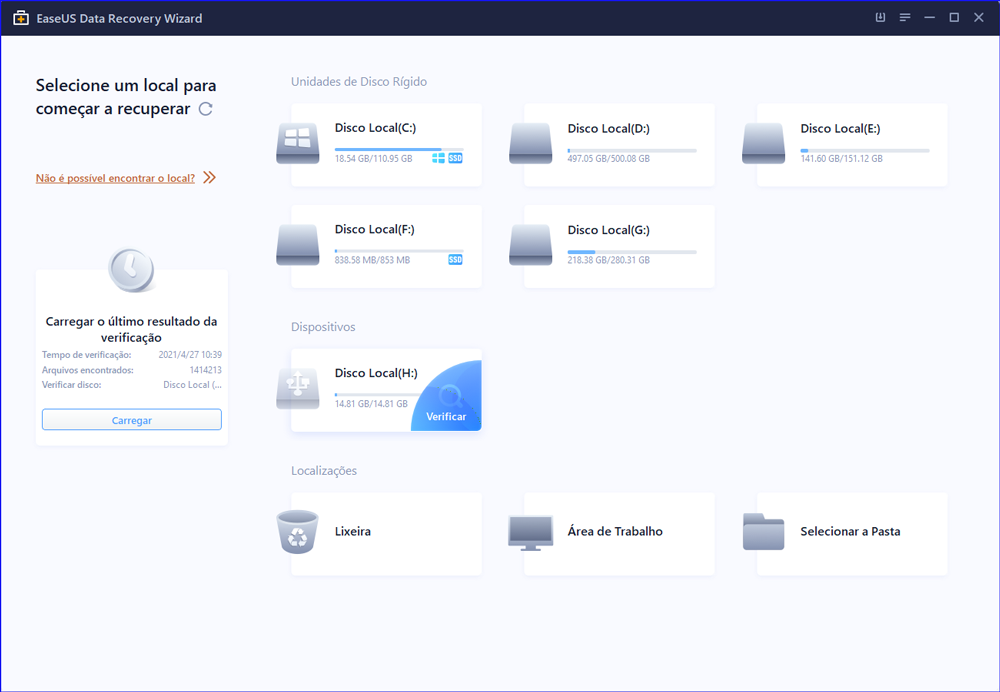Click the Windows badge on Disco Local(C:)
Screen dimensions: 1000x692
pos(439,158)
